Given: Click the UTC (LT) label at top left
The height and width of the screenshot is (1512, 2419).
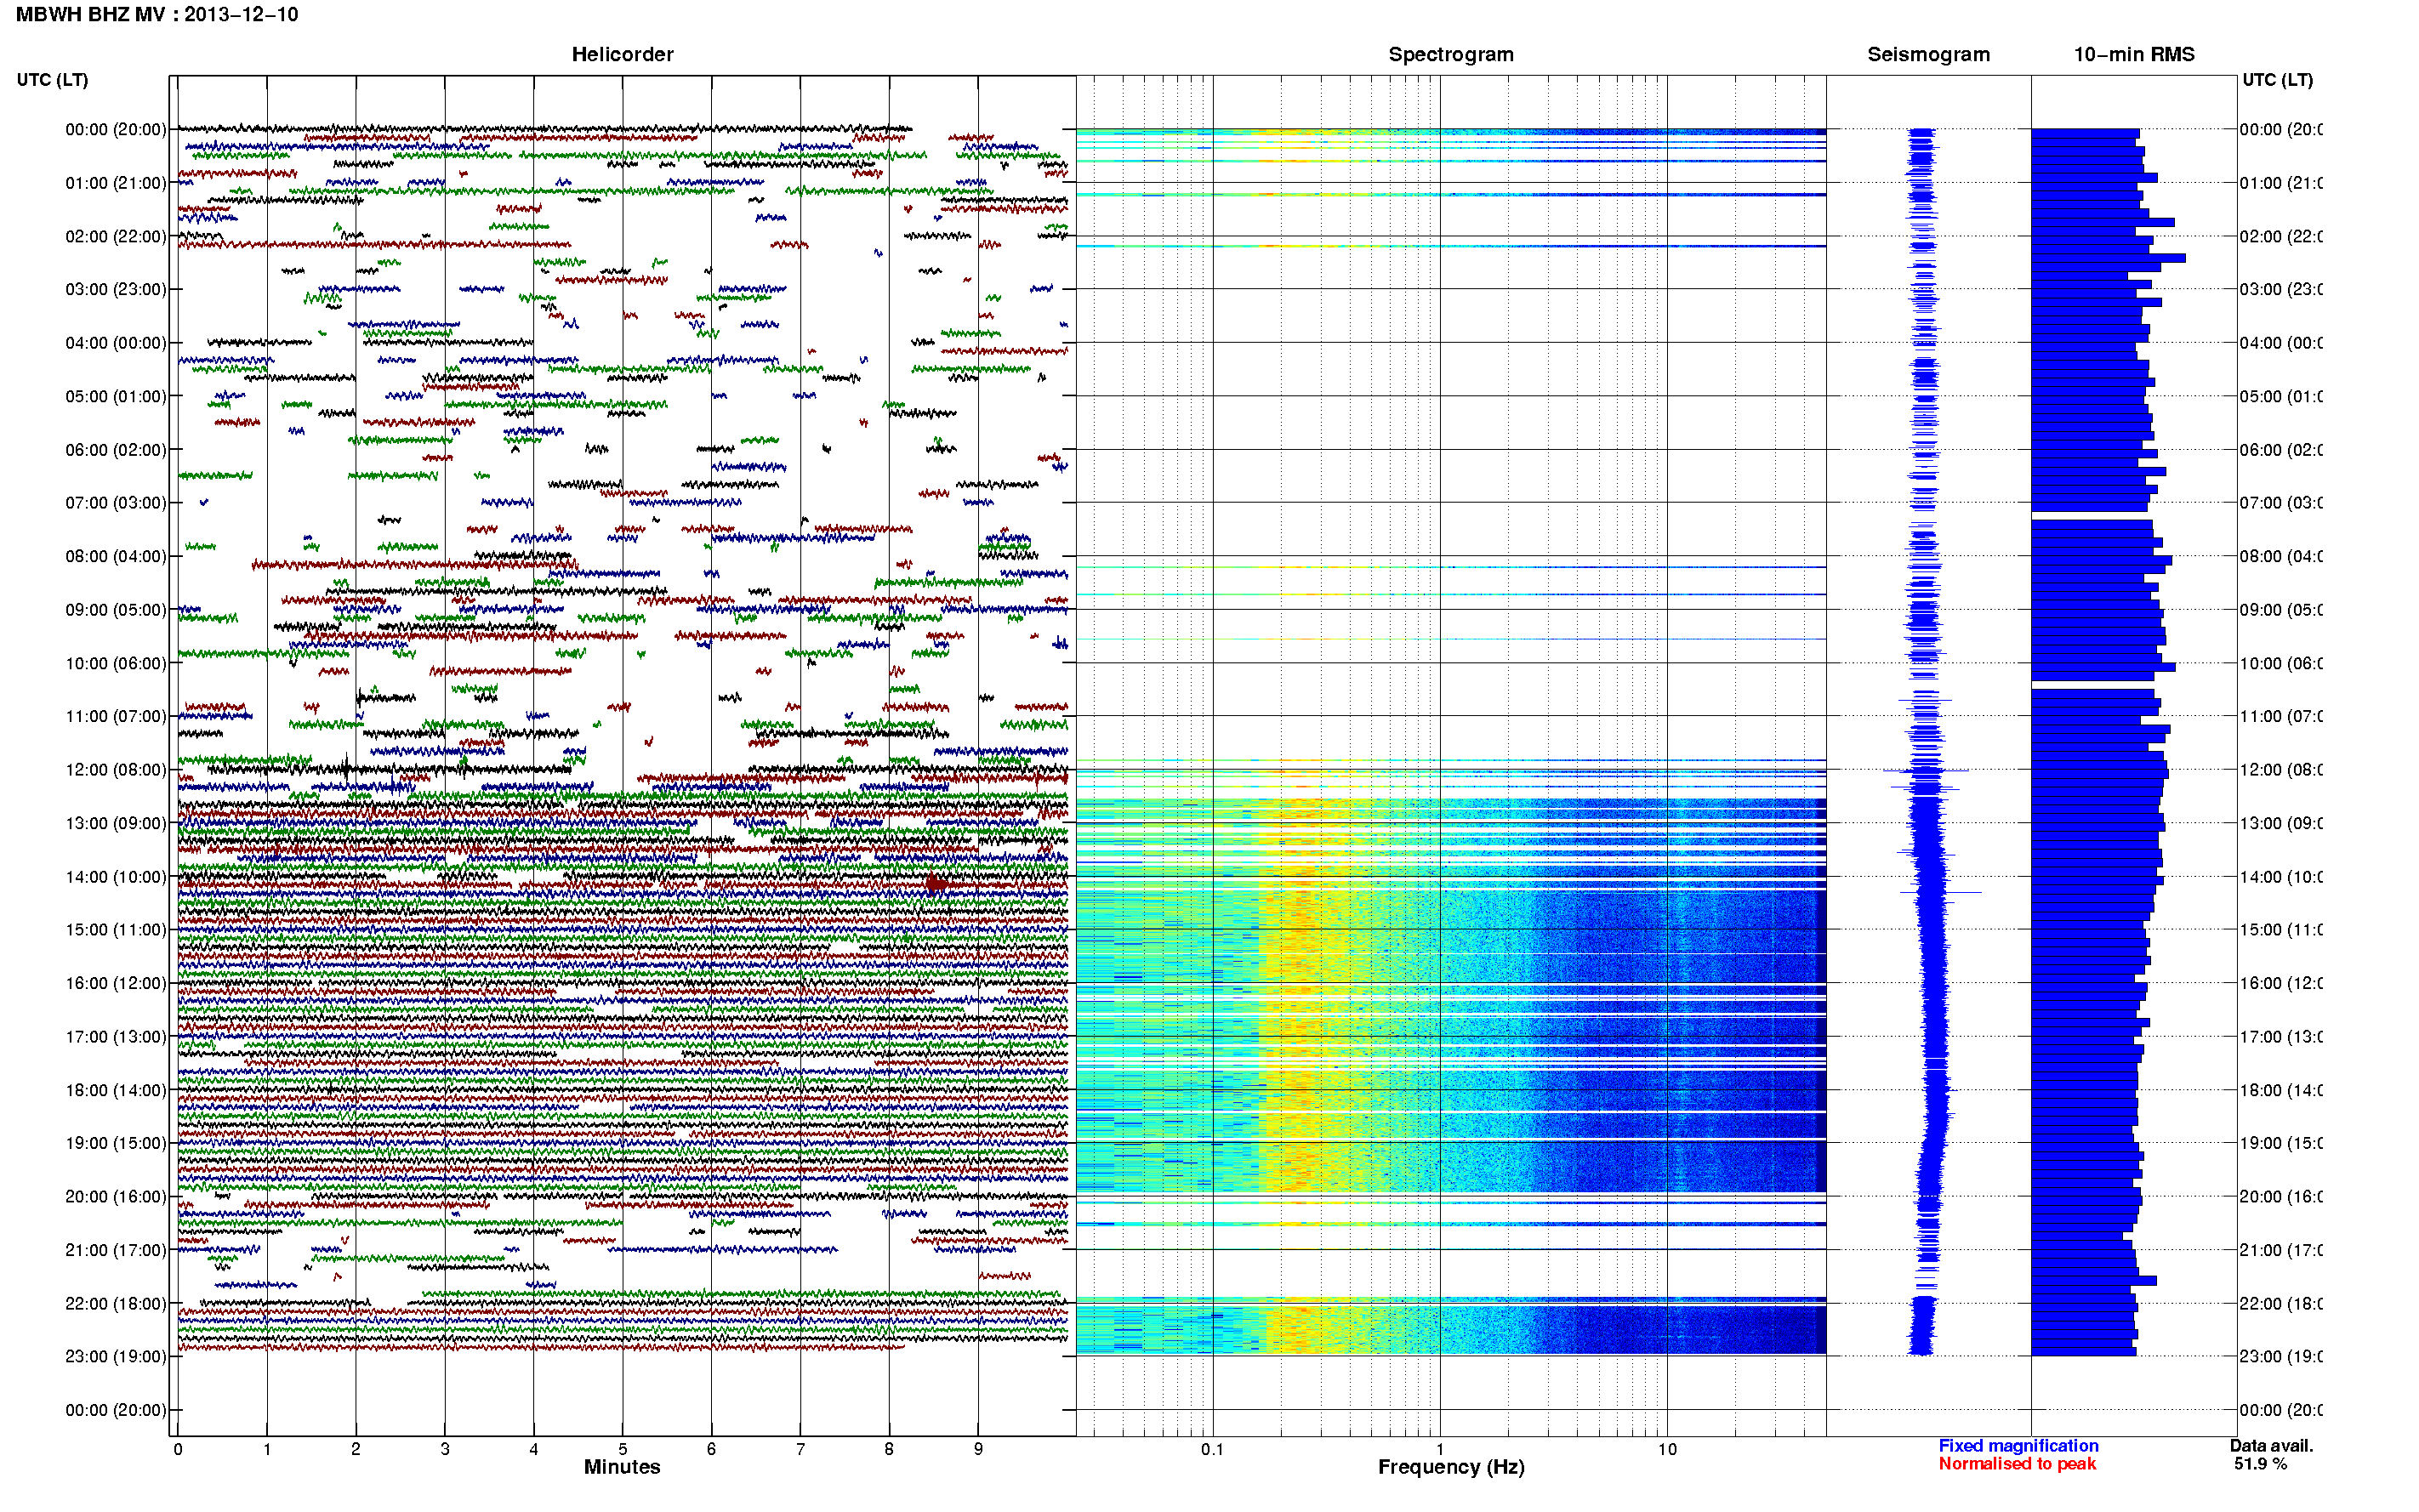Looking at the screenshot, I should (x=52, y=80).
